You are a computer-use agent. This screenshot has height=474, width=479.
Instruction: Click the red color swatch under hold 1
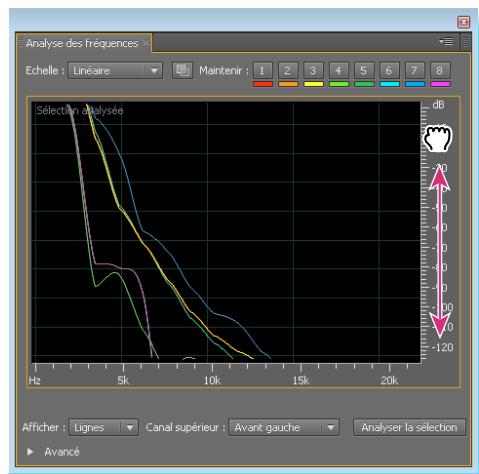263,84
